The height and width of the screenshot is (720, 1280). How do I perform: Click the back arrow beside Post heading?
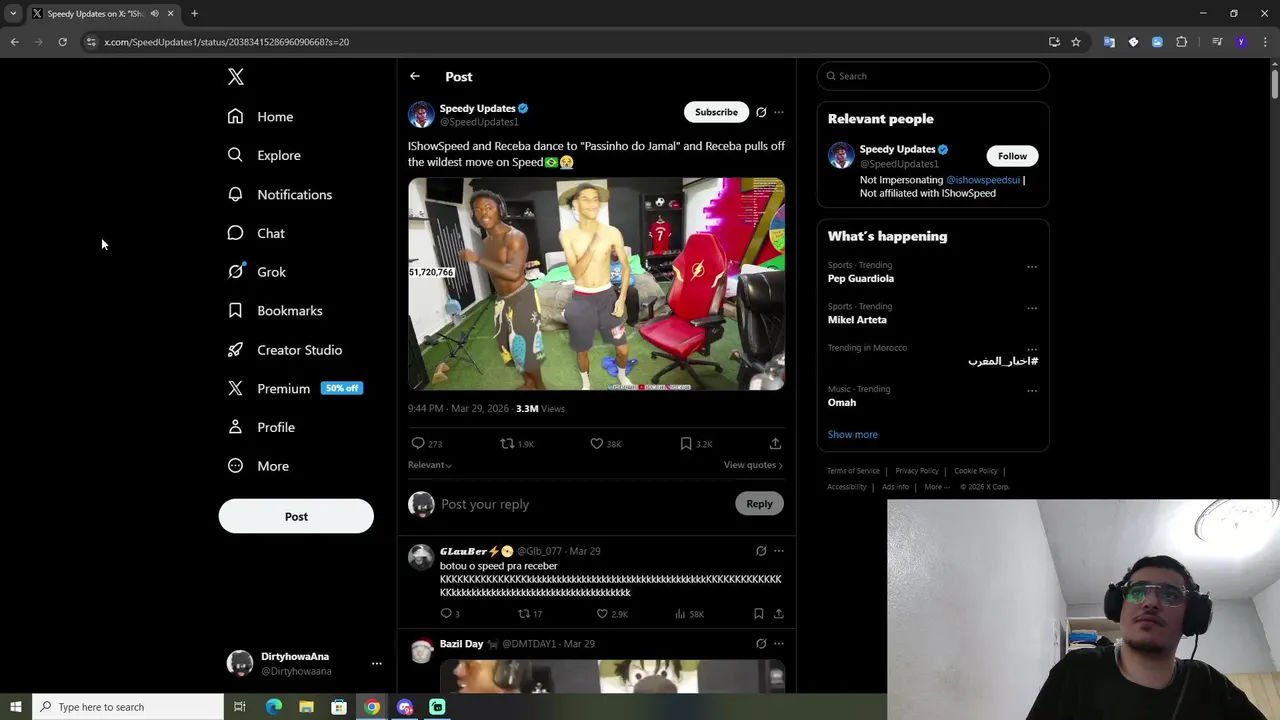[x=415, y=76]
